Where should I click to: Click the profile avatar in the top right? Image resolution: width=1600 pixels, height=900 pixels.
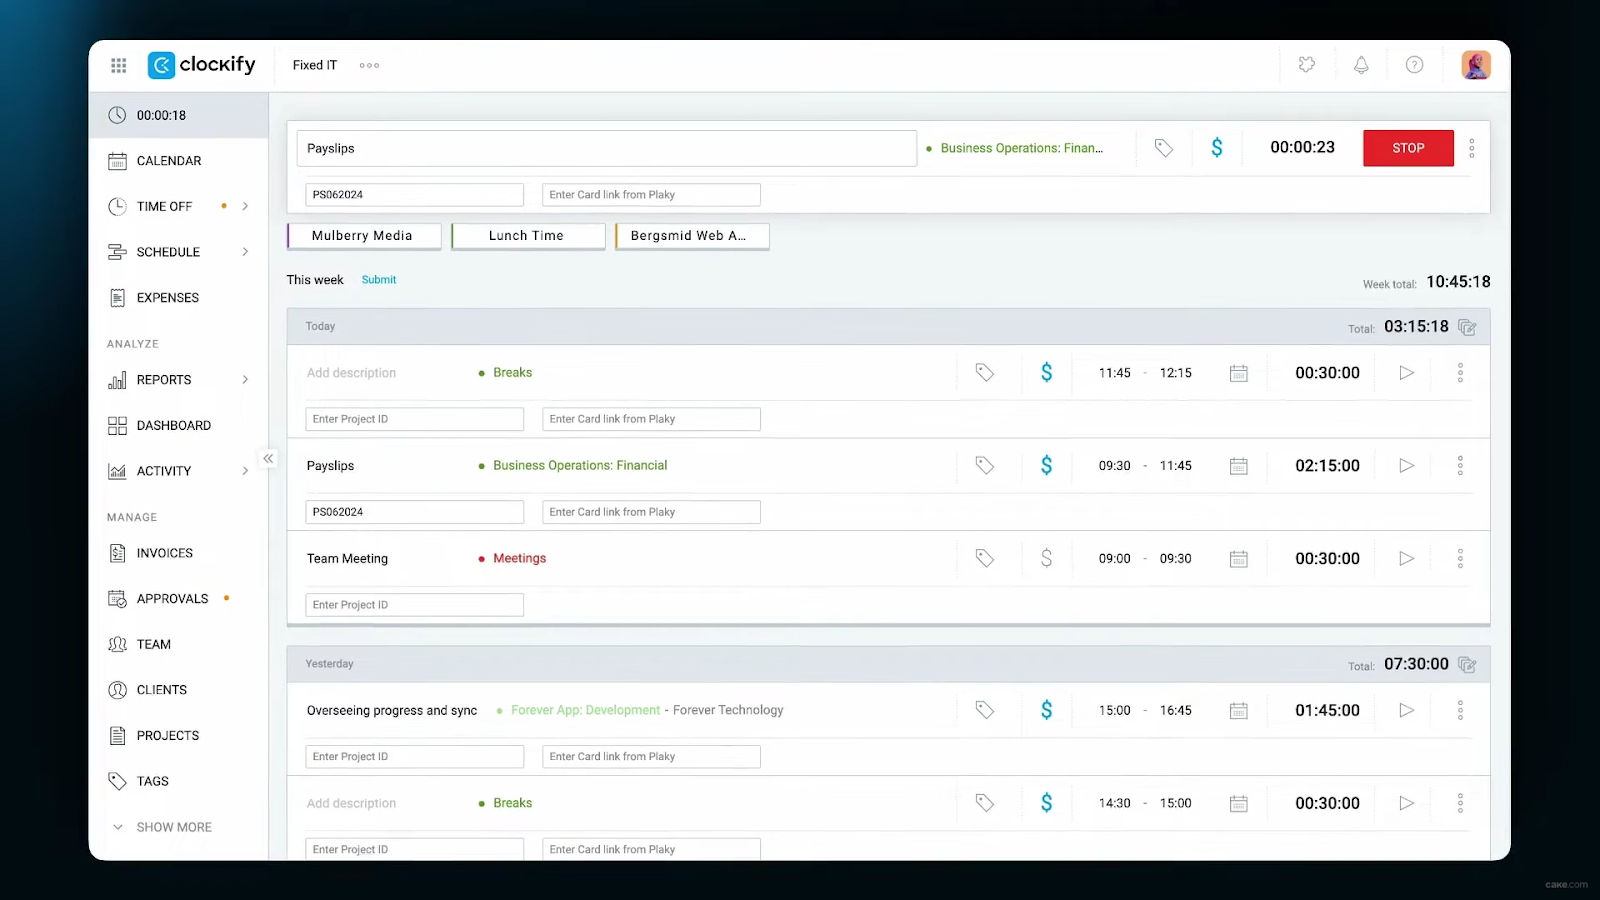point(1476,65)
